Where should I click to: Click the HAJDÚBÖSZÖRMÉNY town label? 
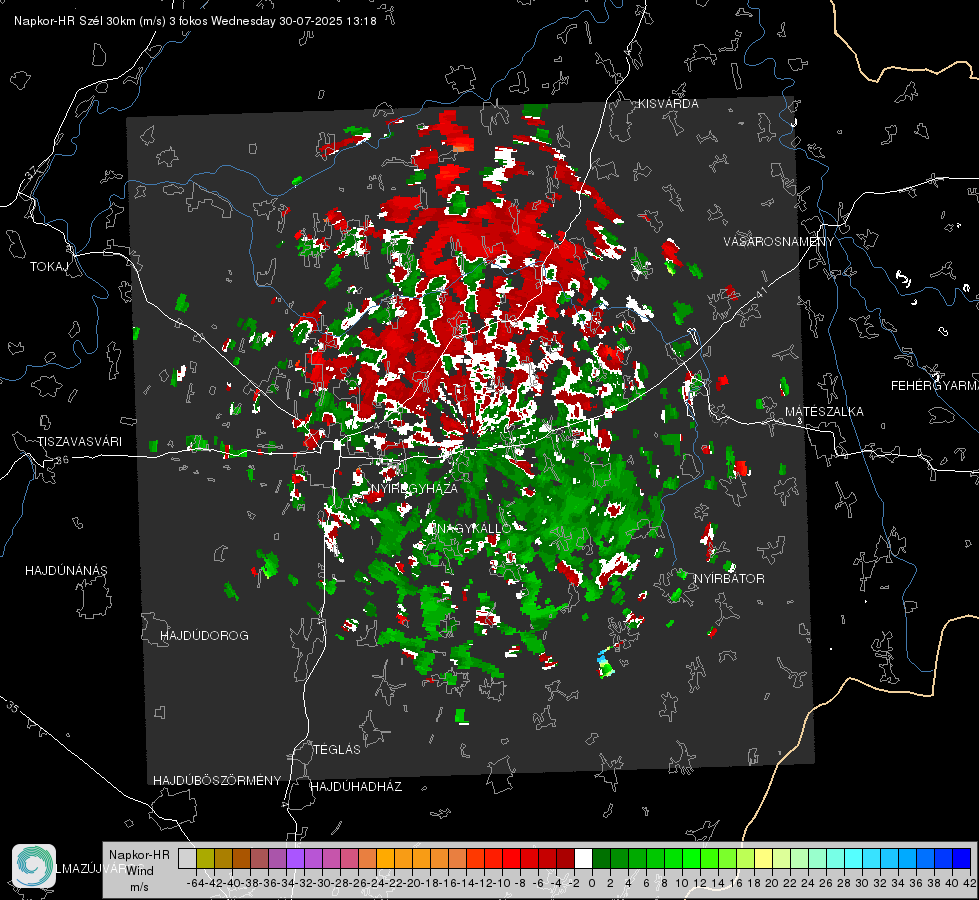[x=217, y=781]
